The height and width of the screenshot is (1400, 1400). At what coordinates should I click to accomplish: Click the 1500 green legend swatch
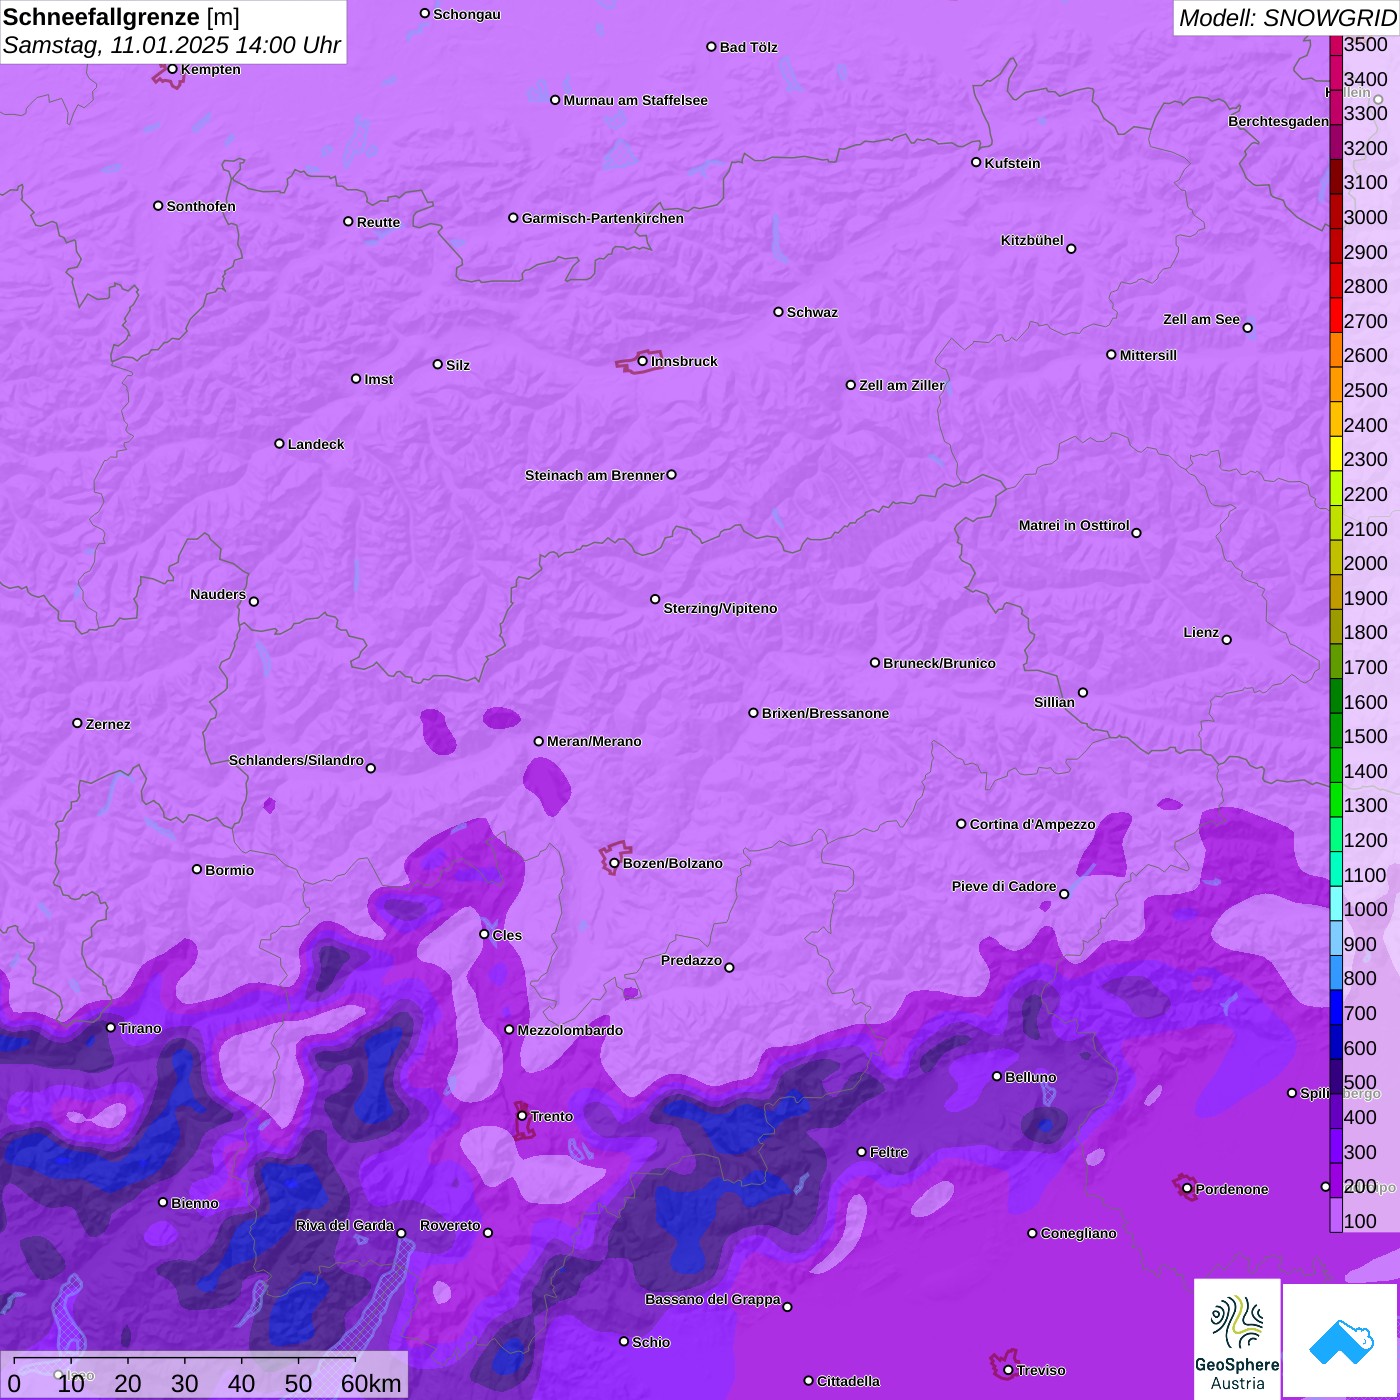[x=1336, y=730]
